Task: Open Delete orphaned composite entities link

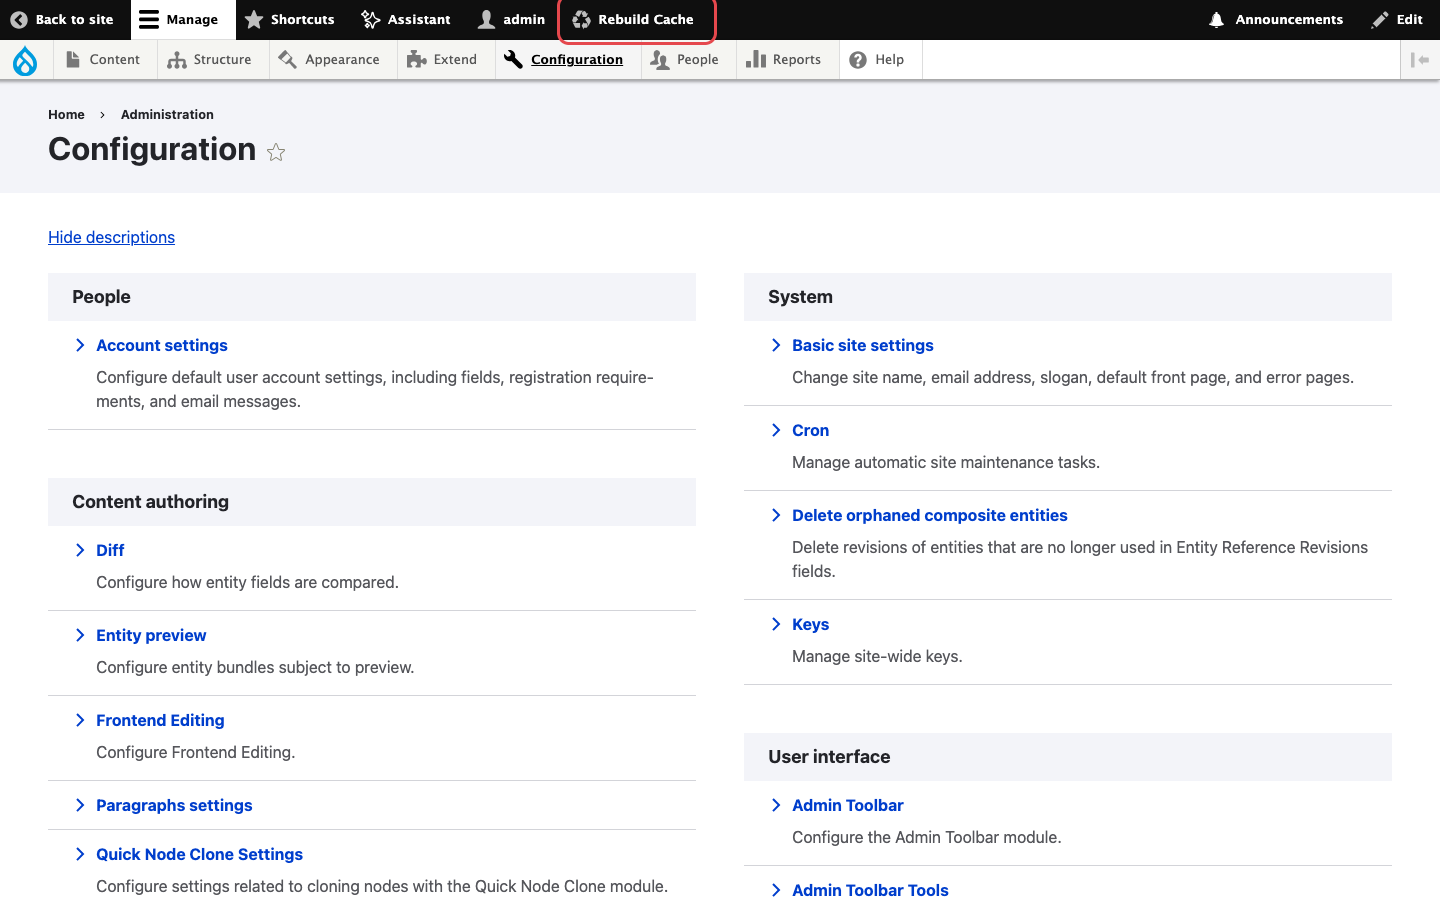Action: click(930, 515)
